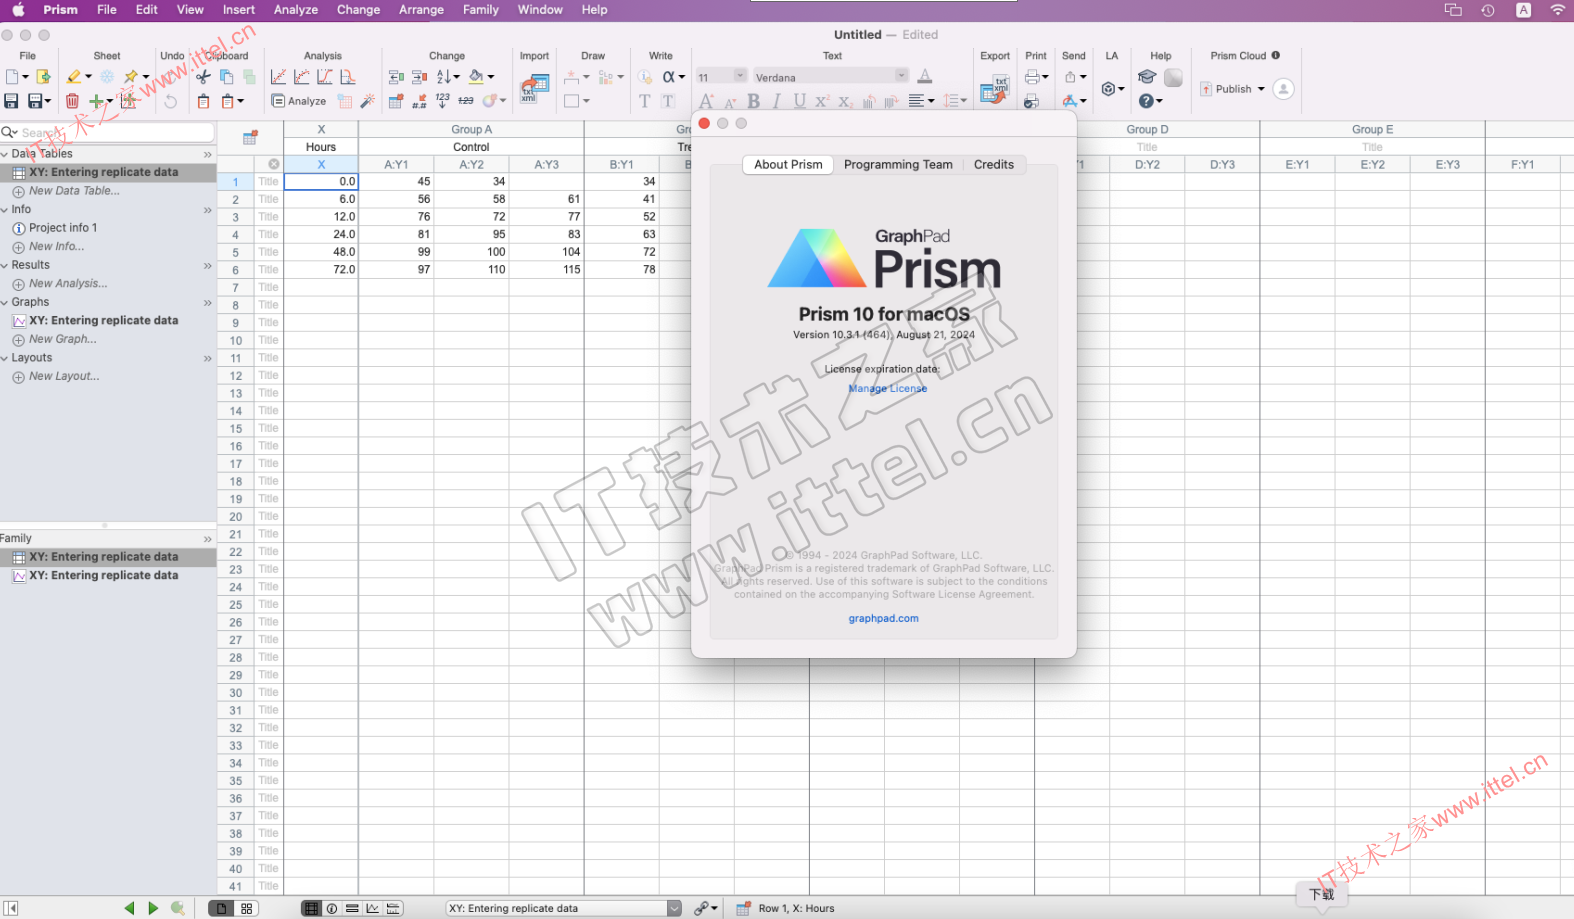Open the graphpad.com link
The height and width of the screenshot is (919, 1574).
pyautogui.click(x=884, y=618)
